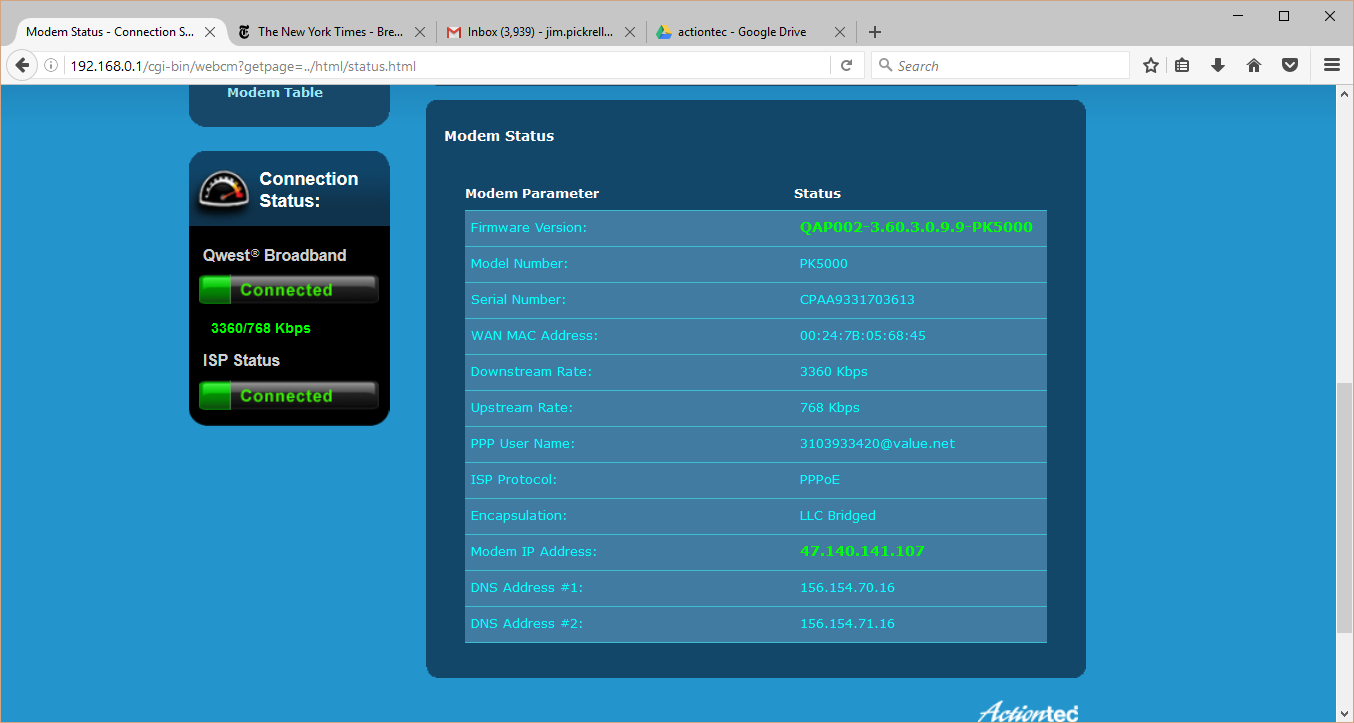Bookmark this page with the star icon

1151,66
